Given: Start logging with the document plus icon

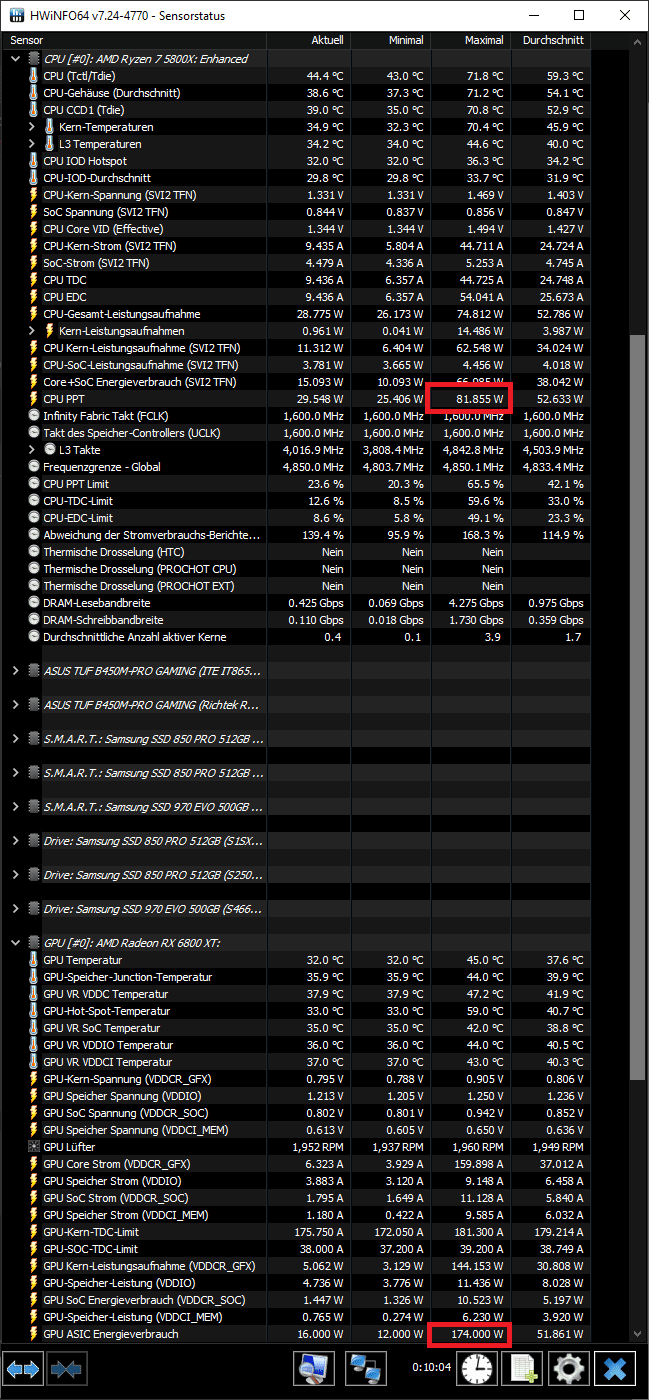Looking at the screenshot, I should click(x=524, y=1367).
